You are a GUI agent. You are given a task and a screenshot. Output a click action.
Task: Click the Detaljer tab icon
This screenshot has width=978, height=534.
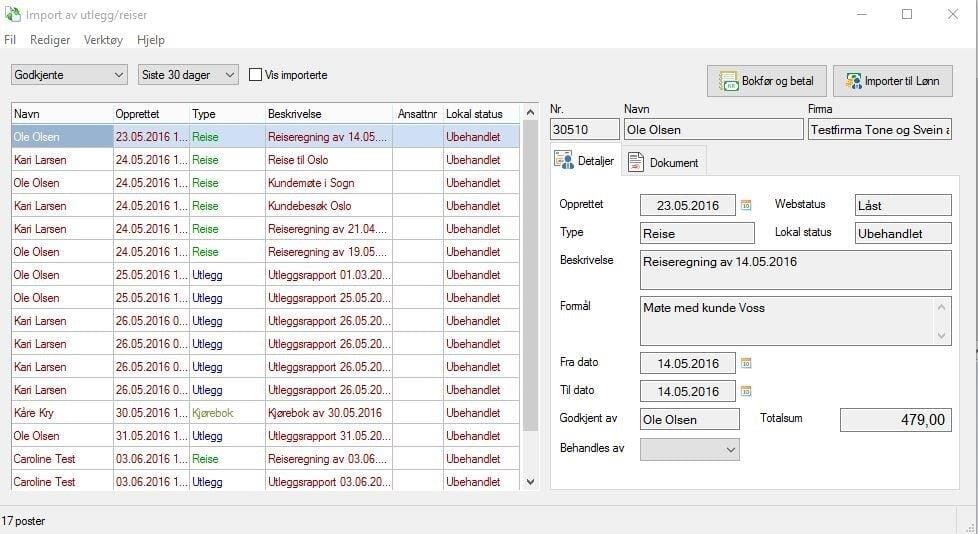tap(565, 161)
